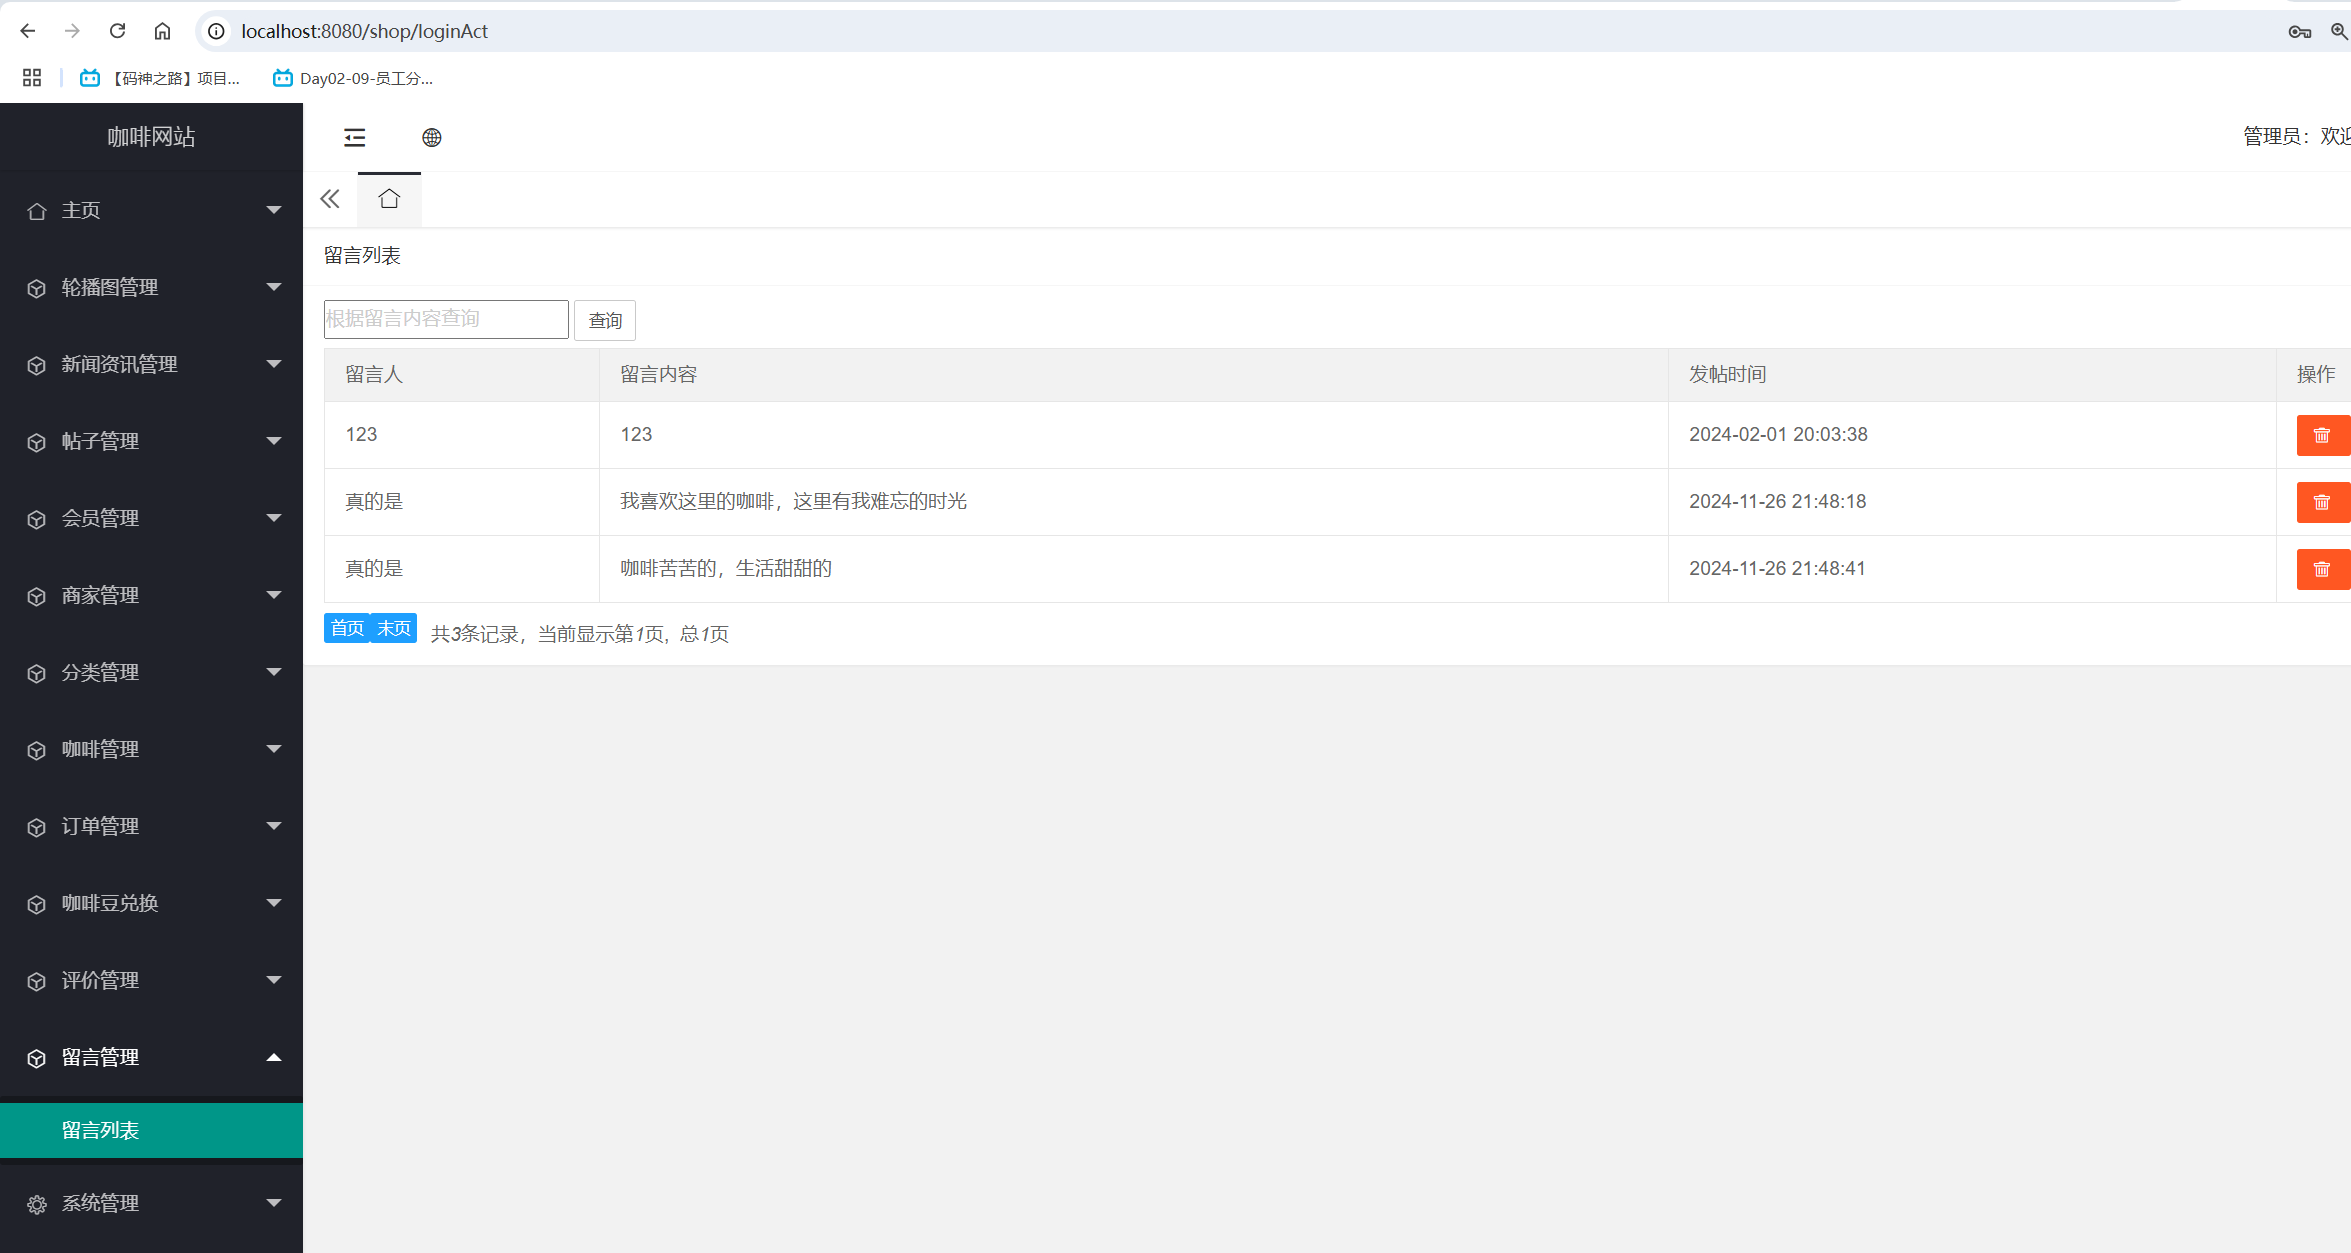Open the home tab icon
The width and height of the screenshot is (2351, 1253).
(389, 199)
